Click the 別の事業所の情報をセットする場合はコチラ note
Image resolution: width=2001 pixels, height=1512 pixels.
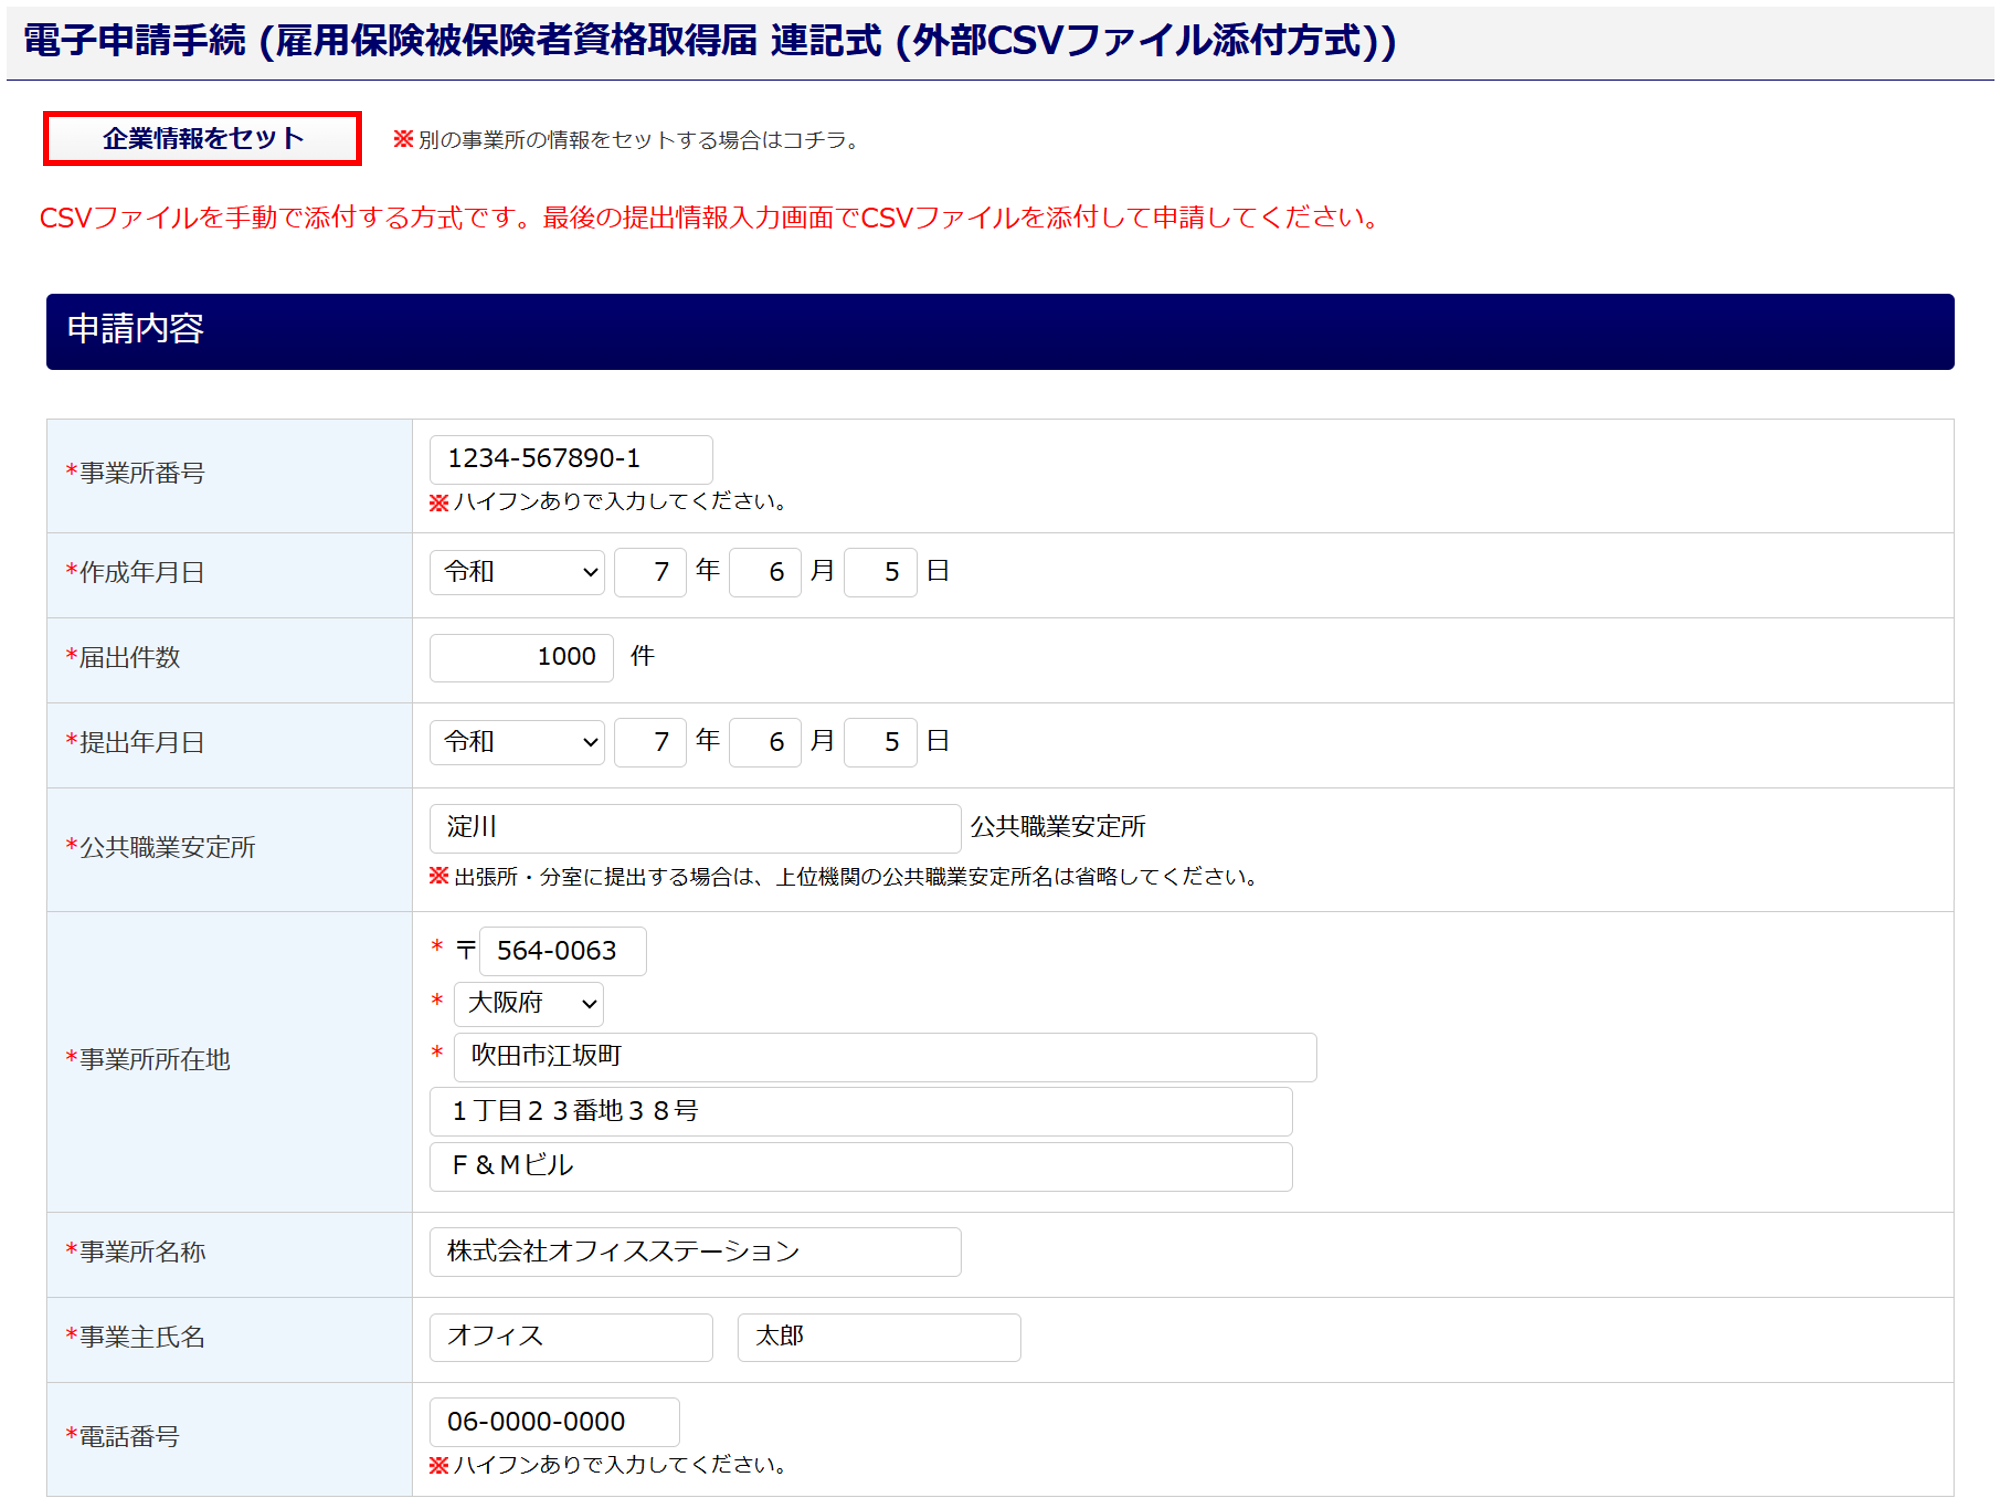[627, 140]
